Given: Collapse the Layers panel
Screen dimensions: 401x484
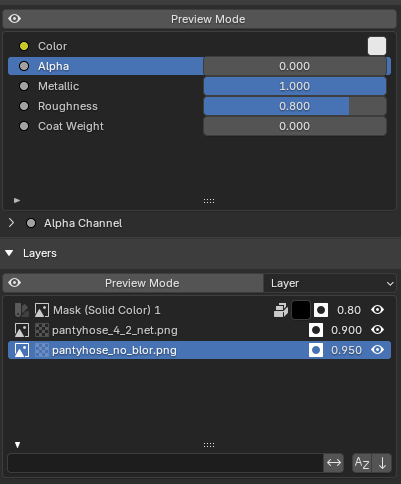Looking at the screenshot, I should (x=9, y=253).
